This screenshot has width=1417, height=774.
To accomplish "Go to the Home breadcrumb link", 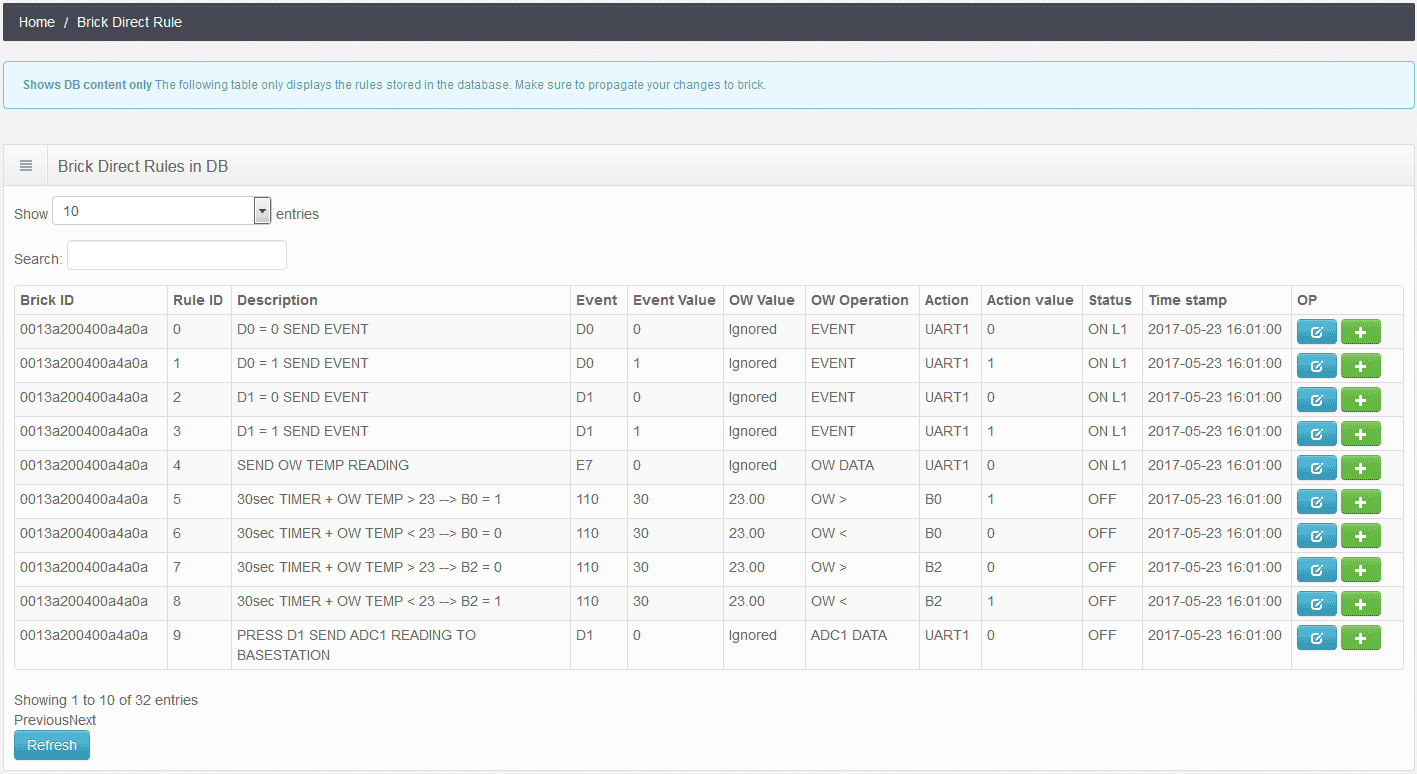I will 37,22.
